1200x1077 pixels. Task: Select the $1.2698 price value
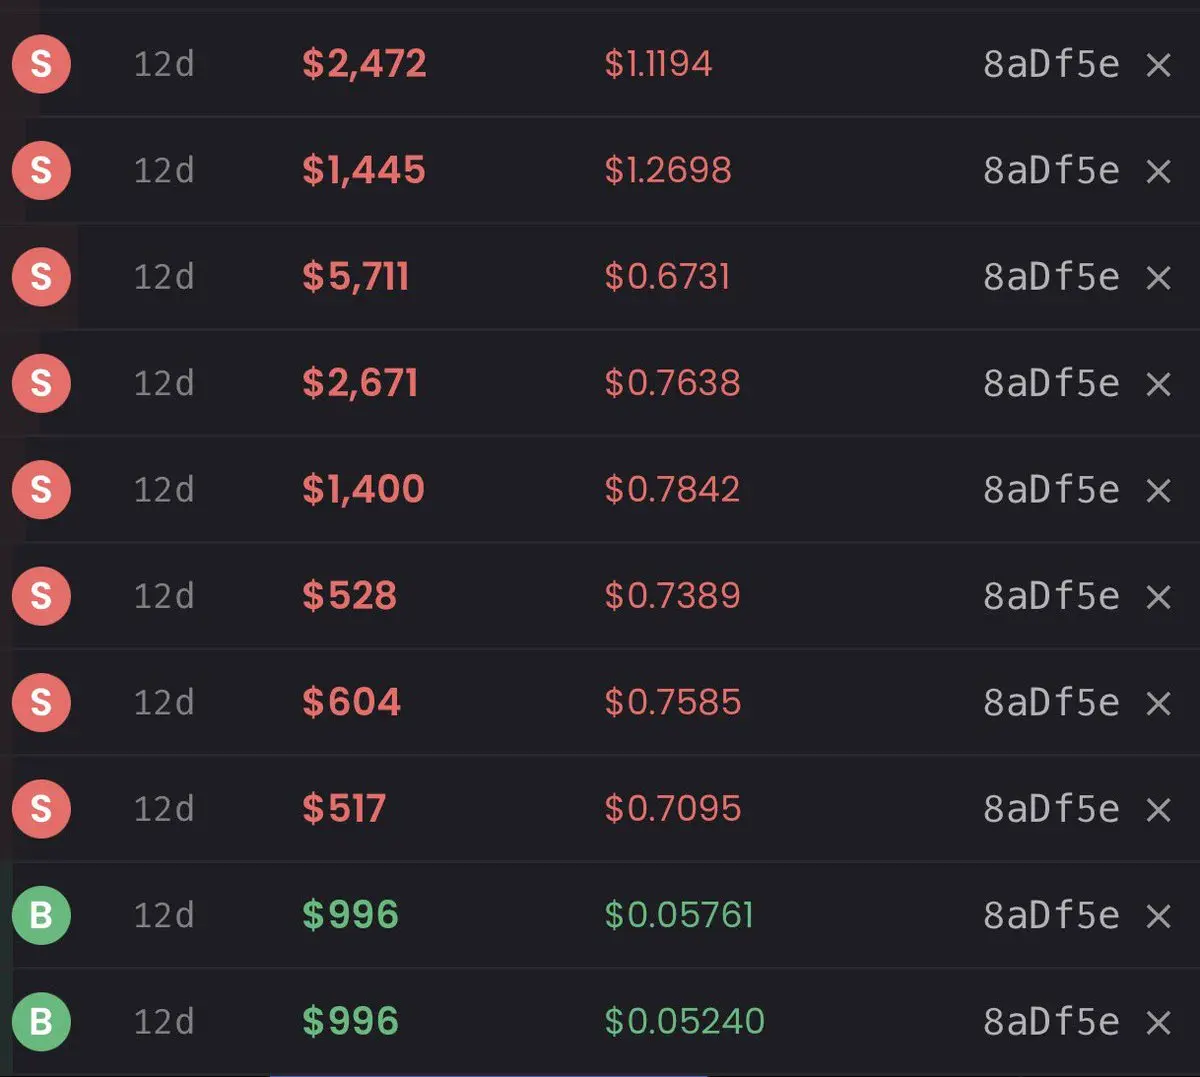(668, 170)
